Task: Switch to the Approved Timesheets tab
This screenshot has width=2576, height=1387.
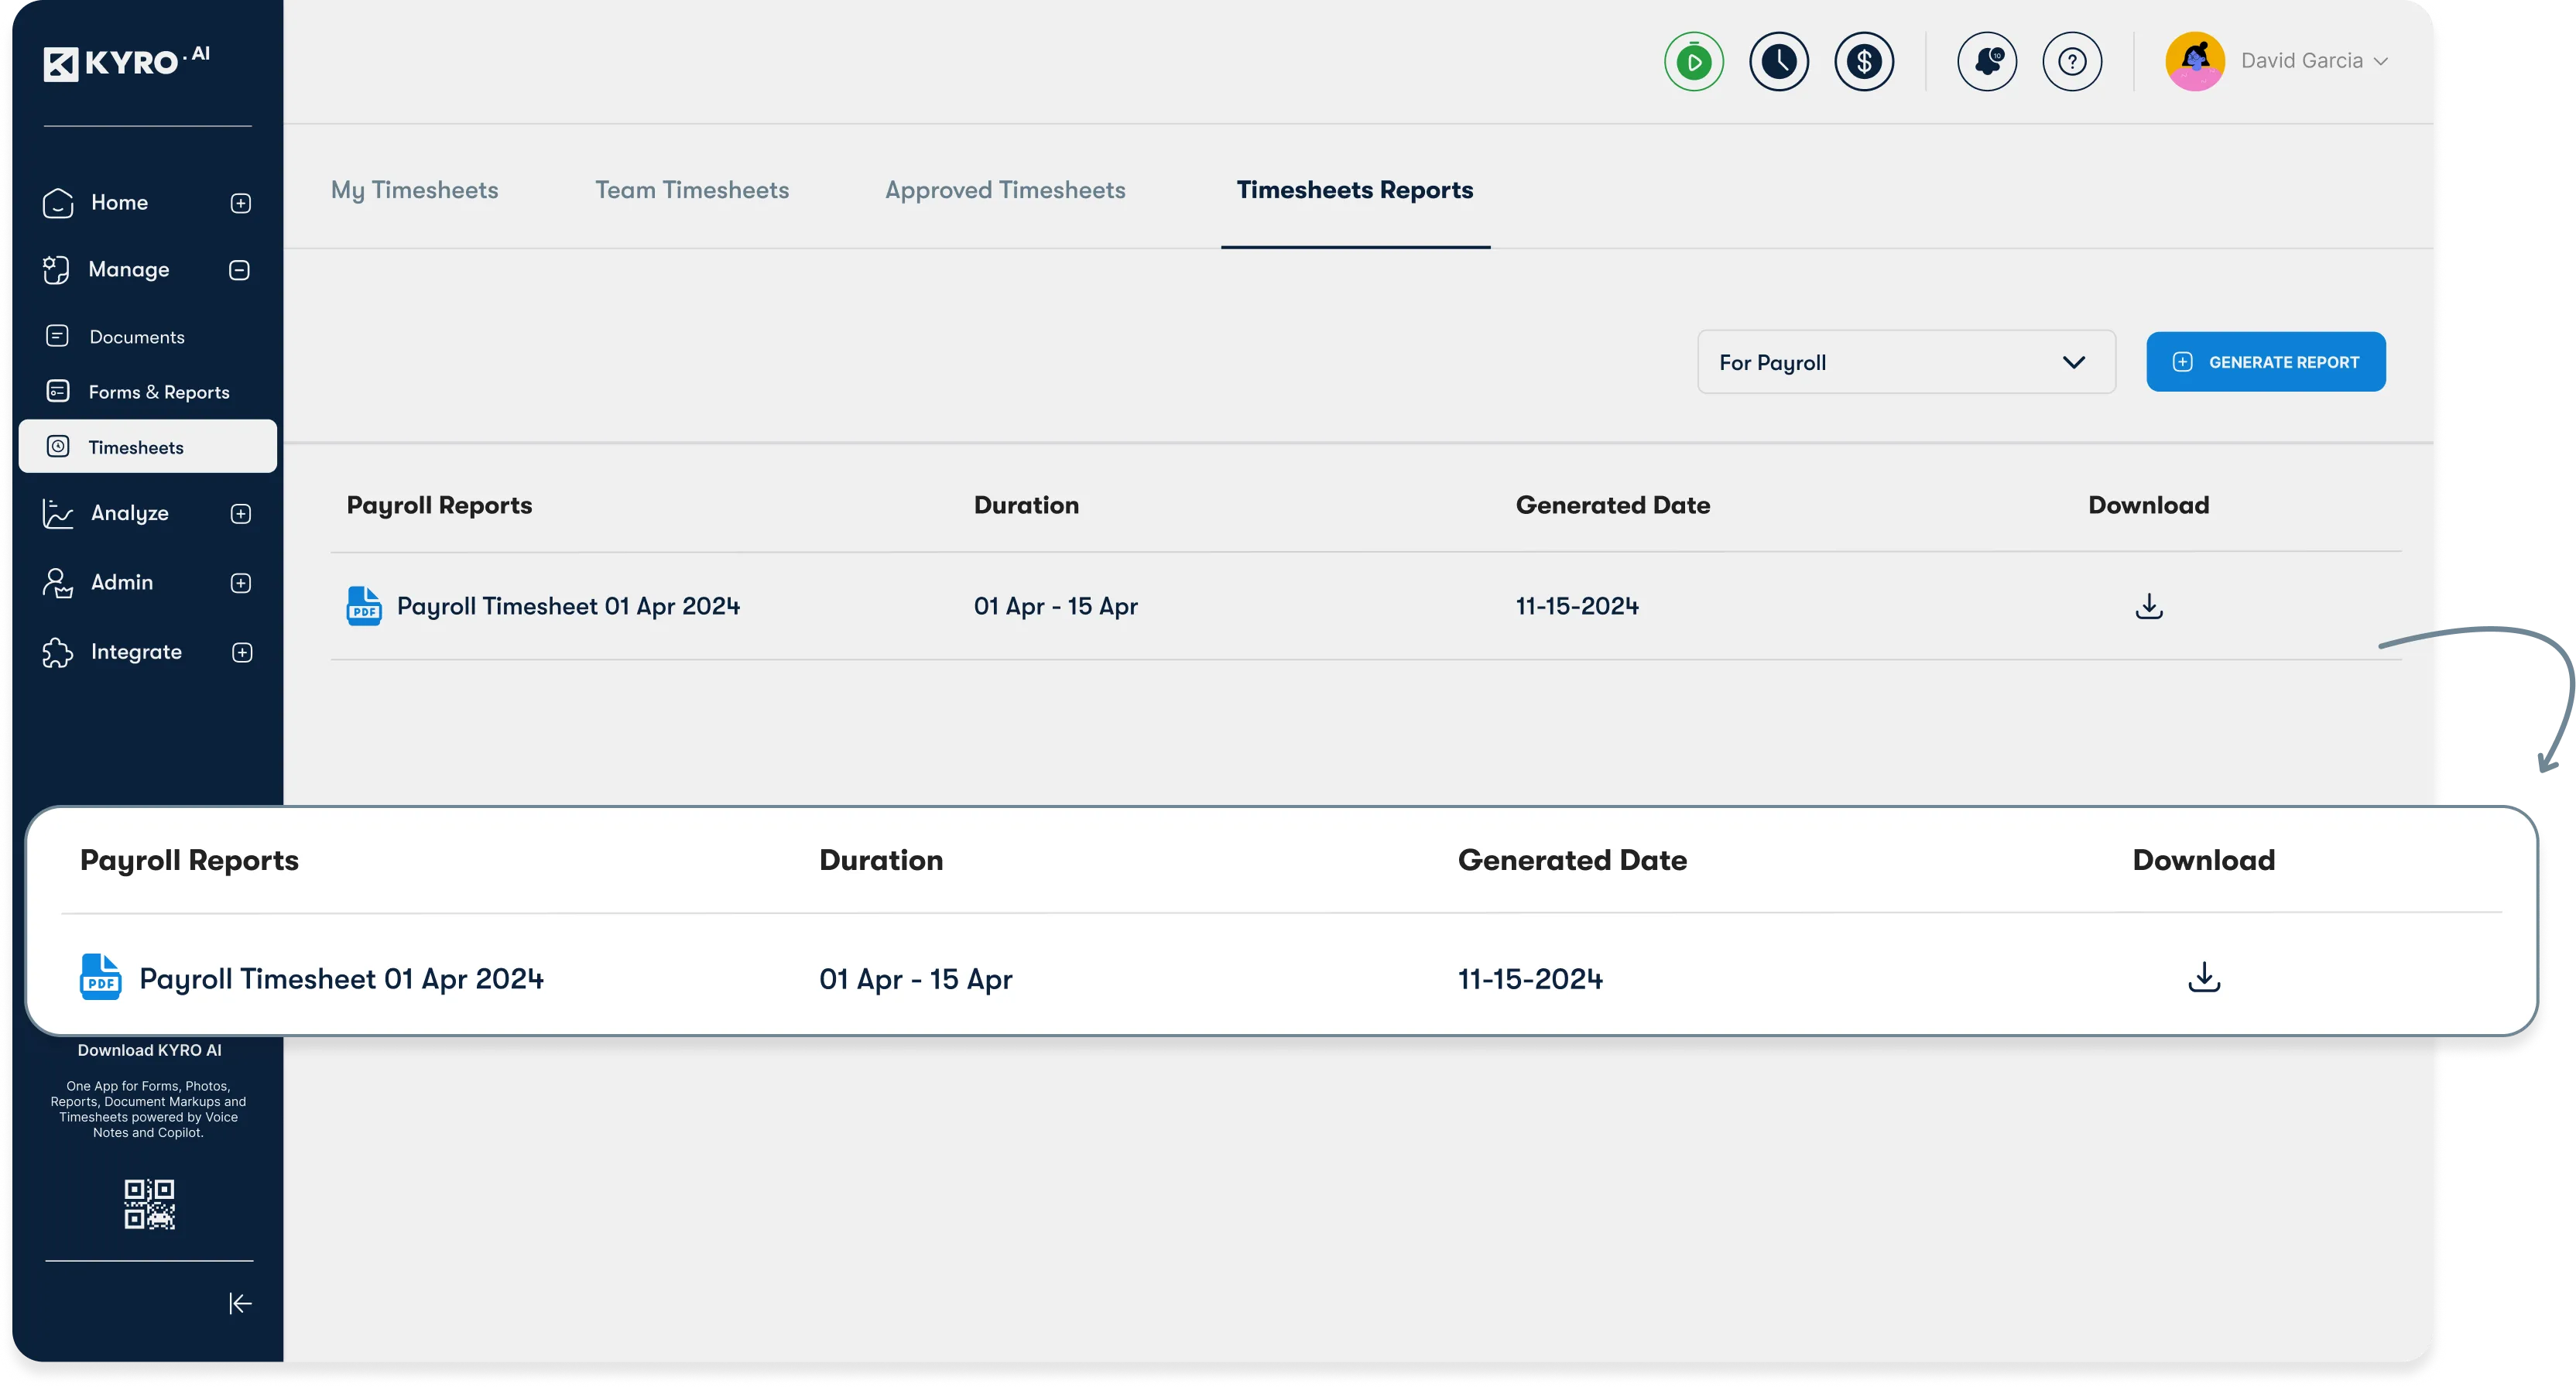Action: pos(1004,190)
